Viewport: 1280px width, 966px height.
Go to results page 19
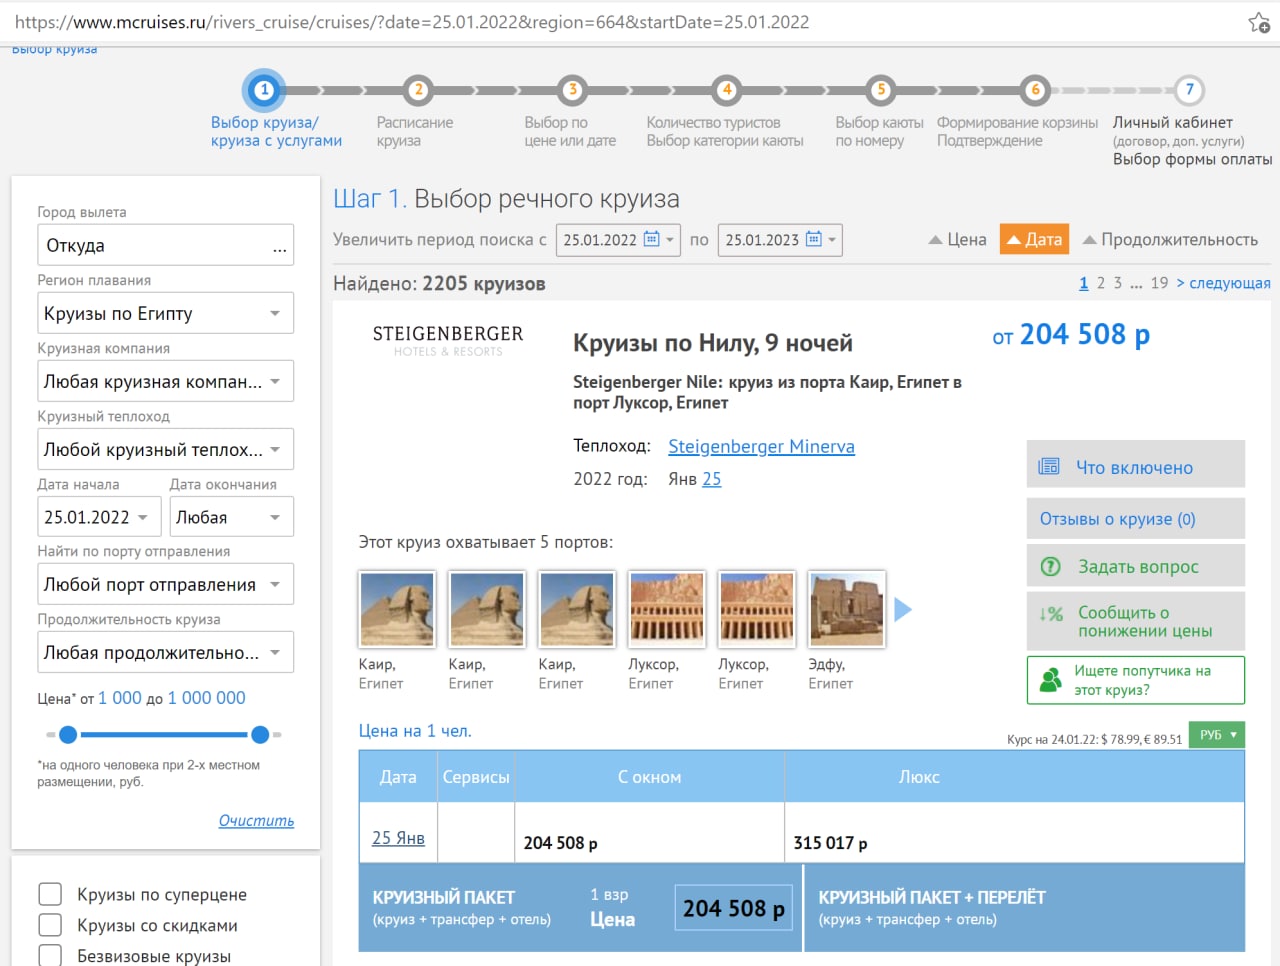[x=1159, y=283]
